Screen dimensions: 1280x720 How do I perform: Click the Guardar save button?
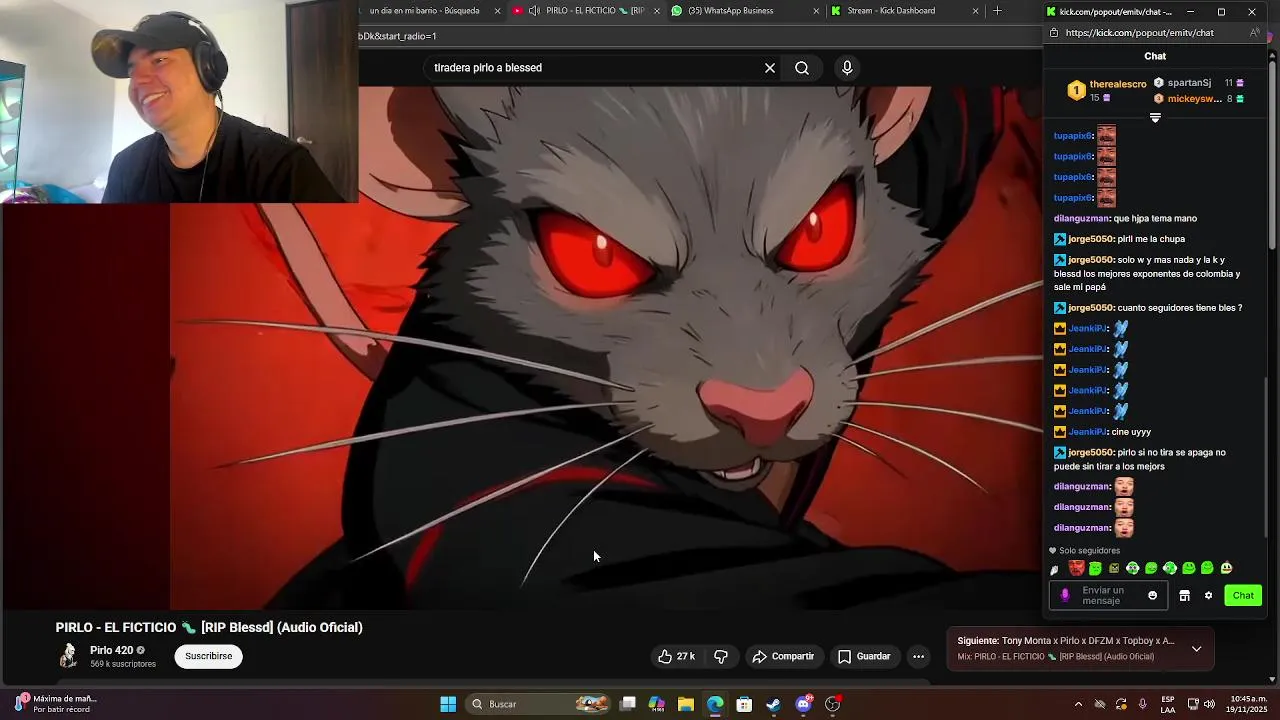click(x=864, y=656)
